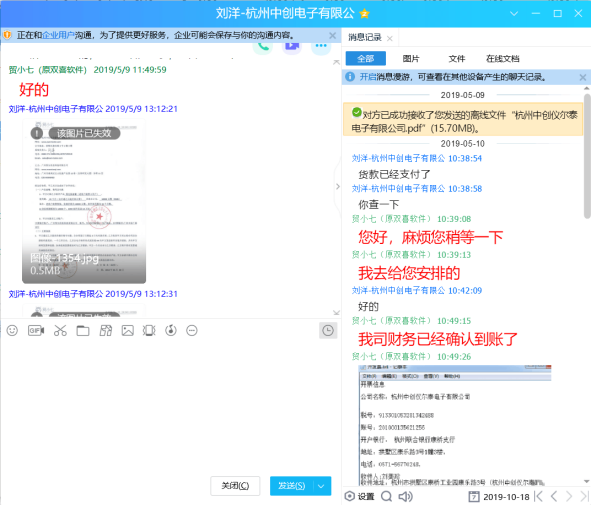The height and width of the screenshot is (506, 591).
Task: Switch to the 全部 filter tab
Action: 366,59
